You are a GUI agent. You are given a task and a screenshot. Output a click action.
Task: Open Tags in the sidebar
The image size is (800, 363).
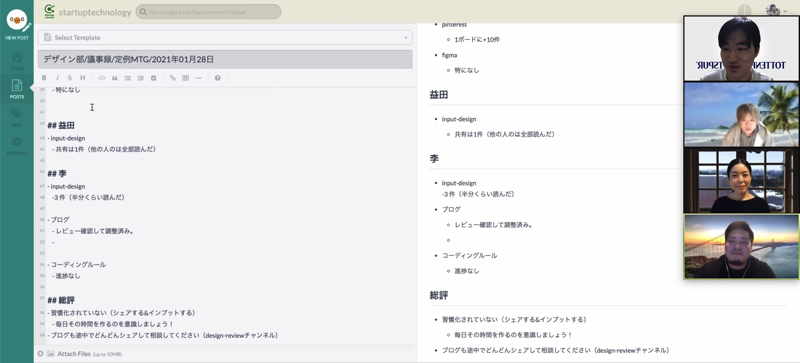click(17, 117)
